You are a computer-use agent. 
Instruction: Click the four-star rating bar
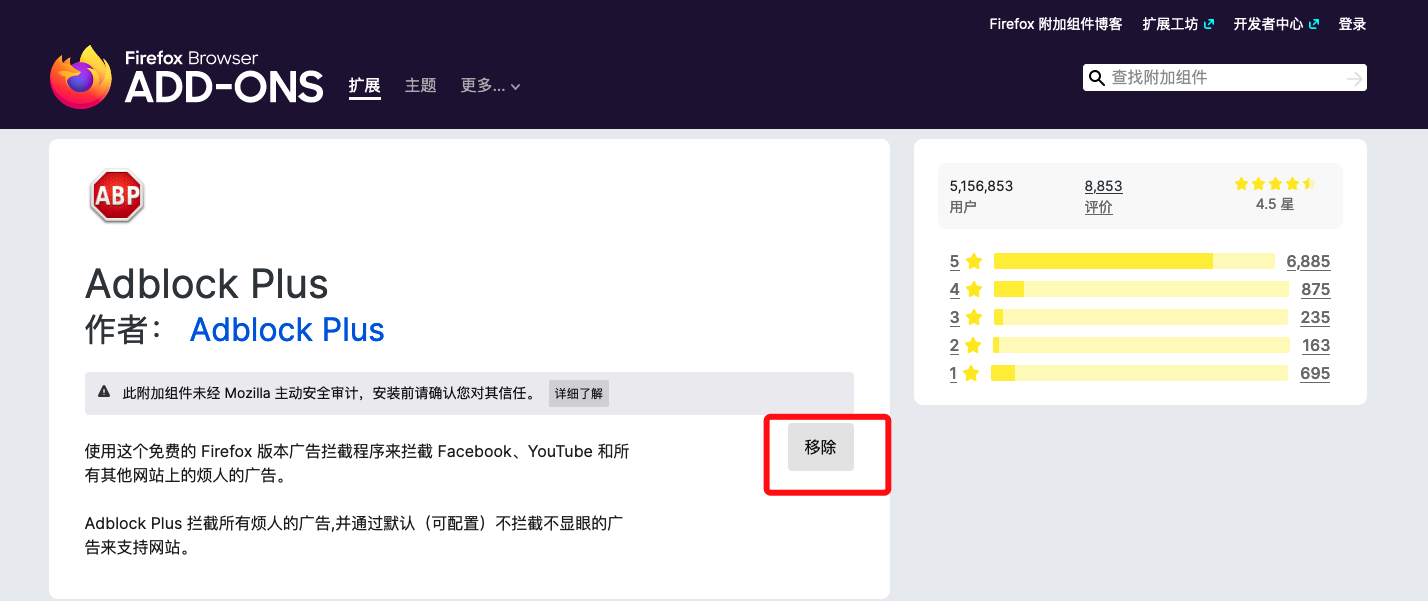tap(1140, 289)
